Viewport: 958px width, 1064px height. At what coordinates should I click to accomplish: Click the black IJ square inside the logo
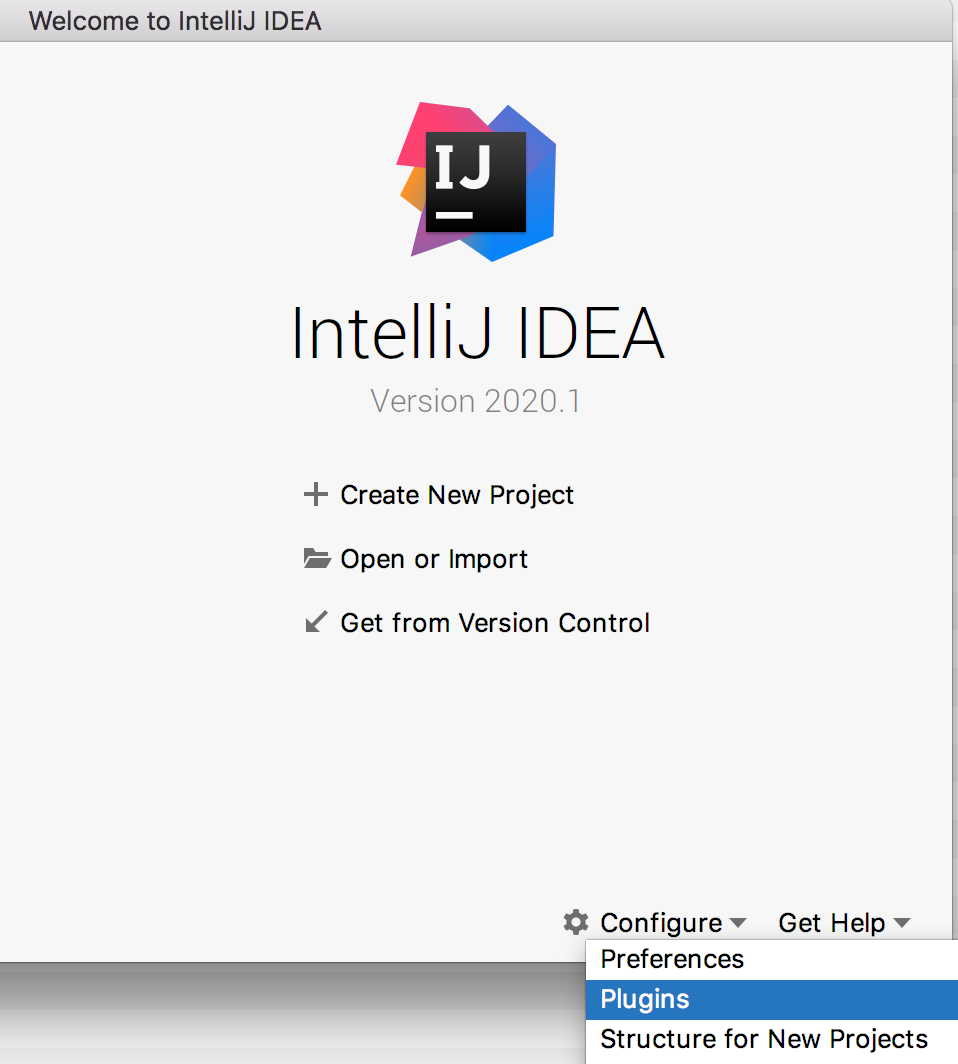(x=475, y=182)
